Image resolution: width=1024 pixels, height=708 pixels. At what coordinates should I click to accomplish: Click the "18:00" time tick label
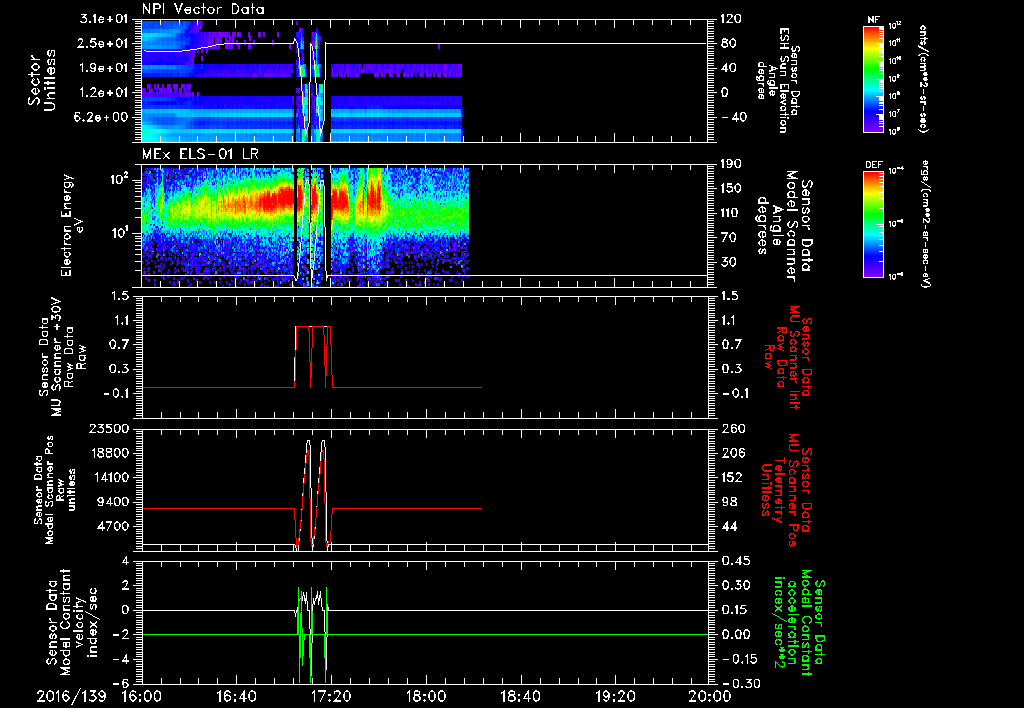tap(426, 696)
